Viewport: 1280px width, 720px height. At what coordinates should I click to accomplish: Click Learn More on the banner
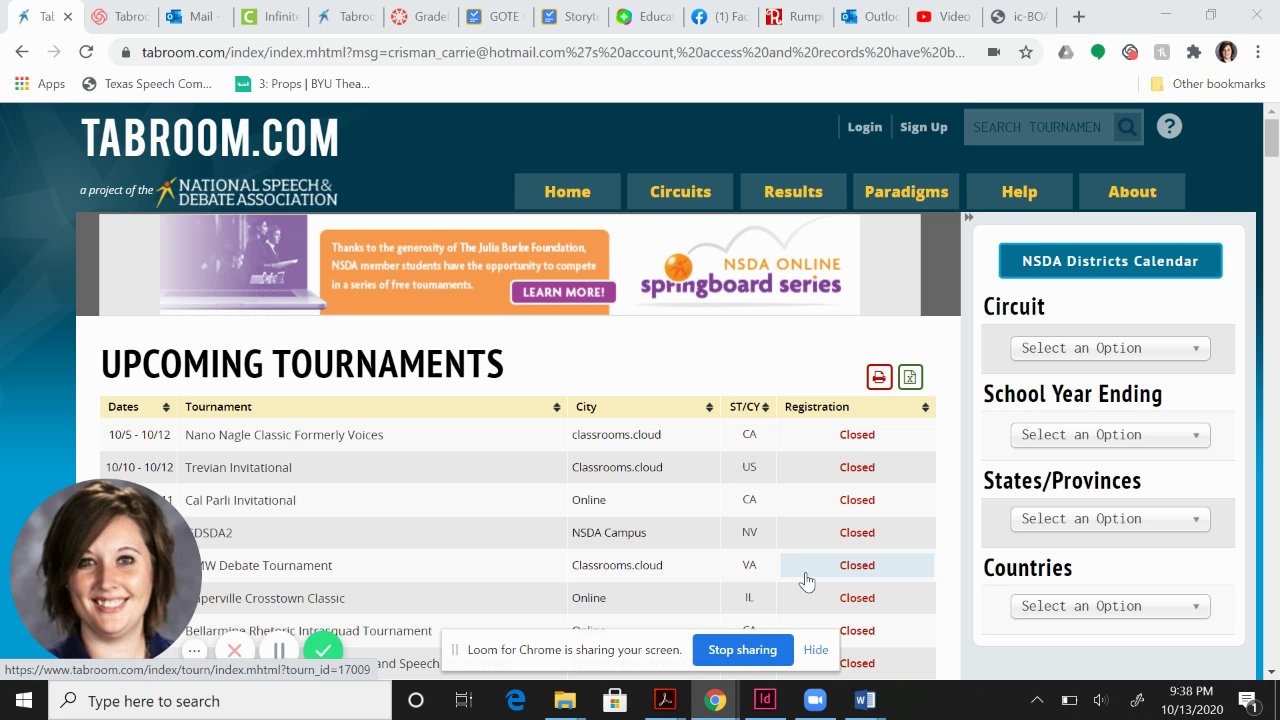(563, 292)
